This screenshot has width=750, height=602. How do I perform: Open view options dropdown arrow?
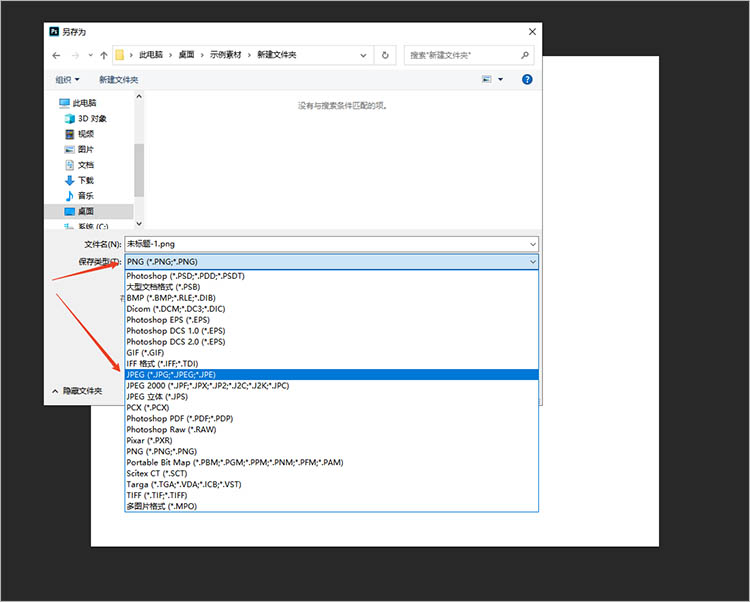(500, 79)
